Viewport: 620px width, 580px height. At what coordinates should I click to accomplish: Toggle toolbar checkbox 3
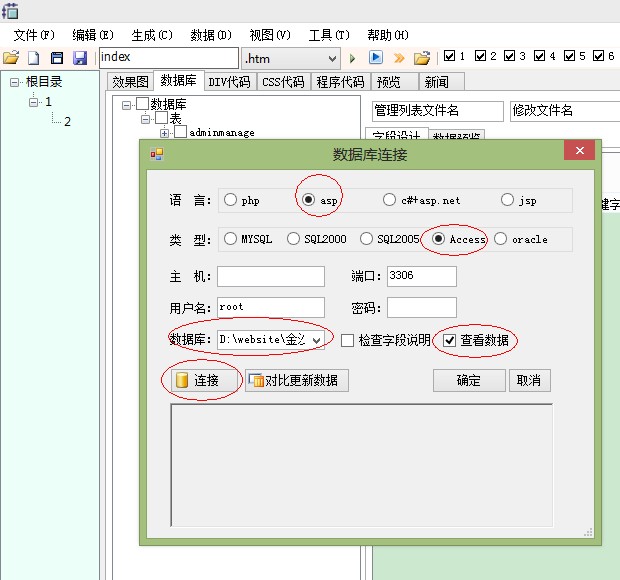click(x=509, y=56)
